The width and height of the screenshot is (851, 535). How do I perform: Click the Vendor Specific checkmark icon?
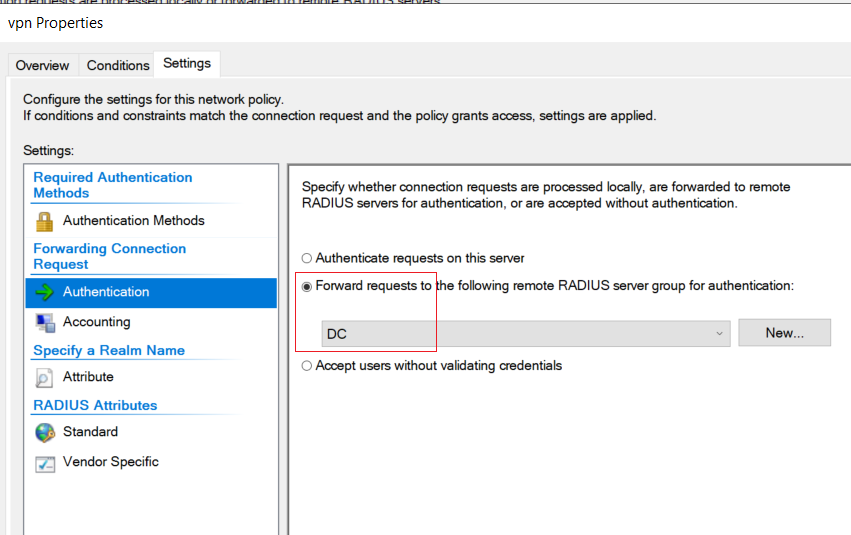point(45,464)
